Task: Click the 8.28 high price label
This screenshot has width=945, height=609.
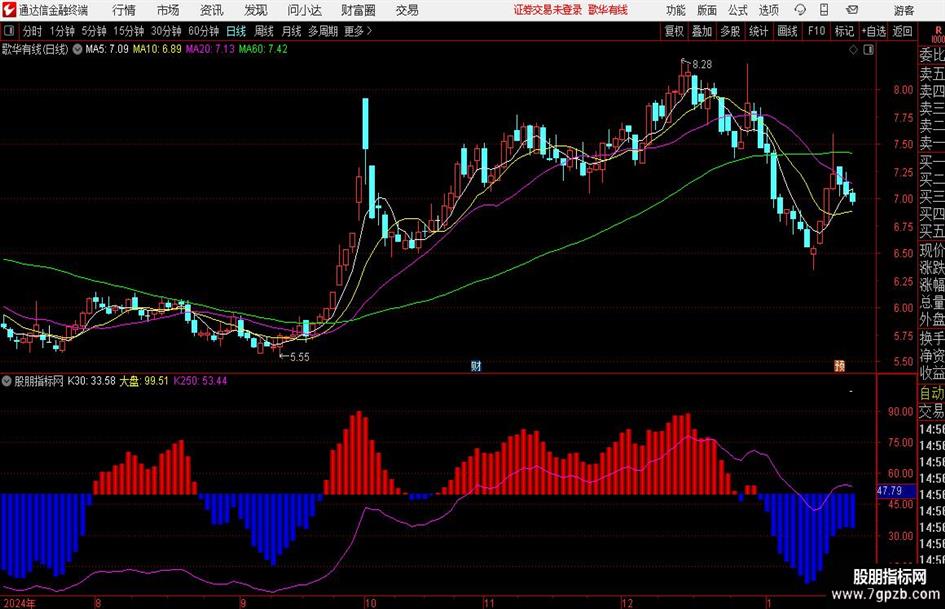Action: coord(702,64)
